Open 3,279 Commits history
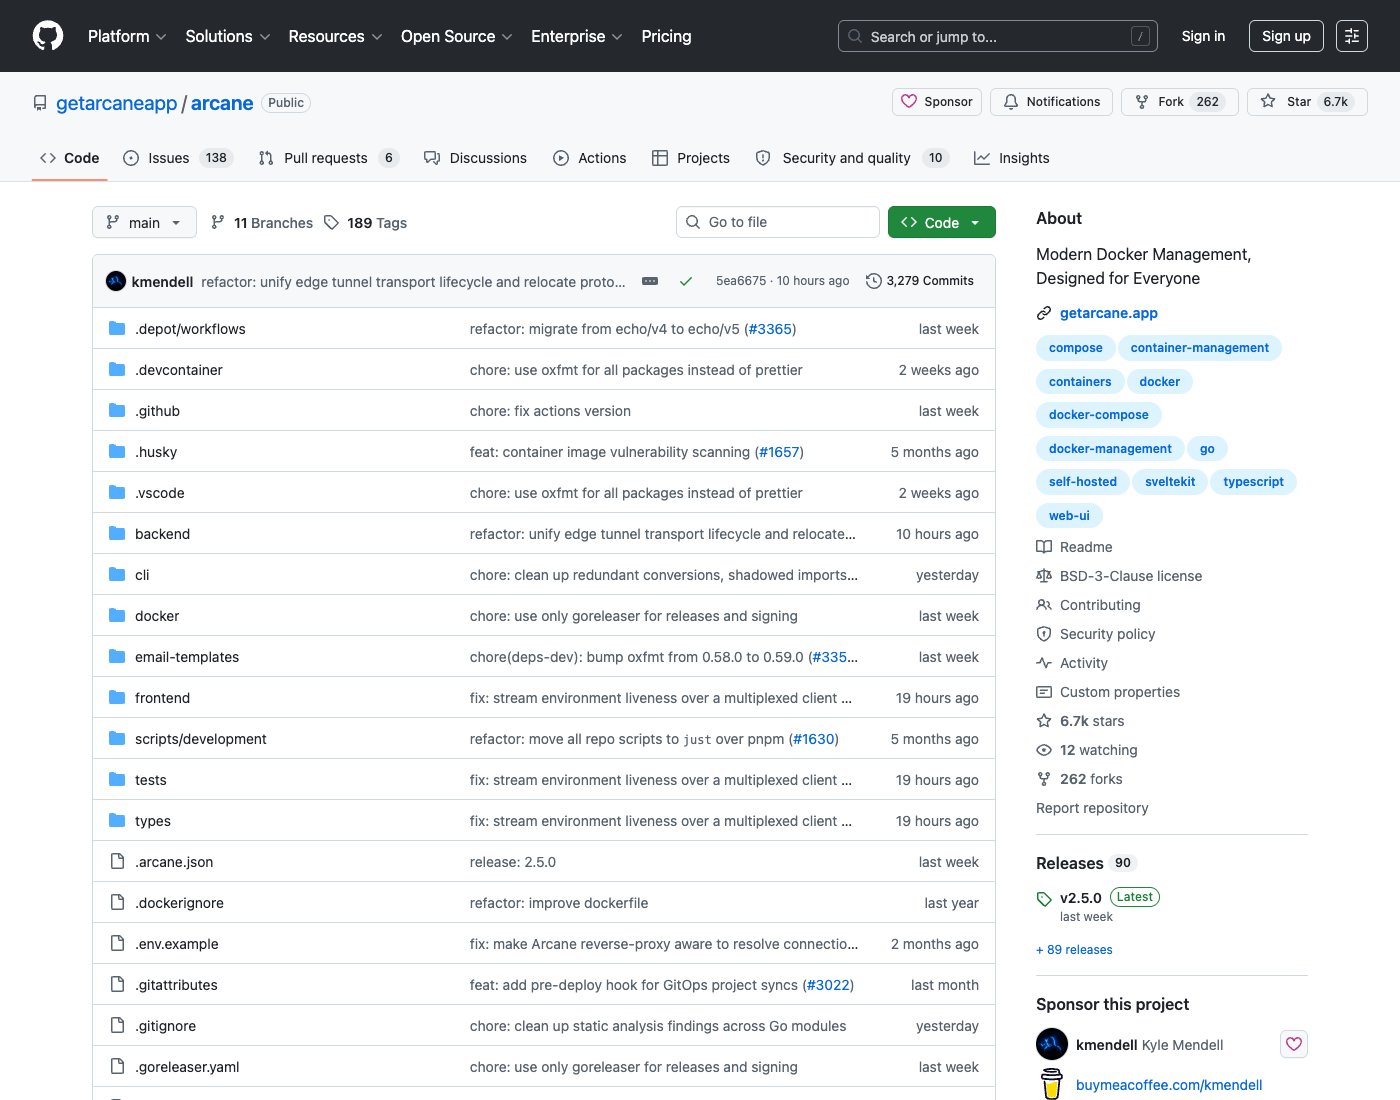Viewport: 1400px width, 1100px height. [x=920, y=281]
